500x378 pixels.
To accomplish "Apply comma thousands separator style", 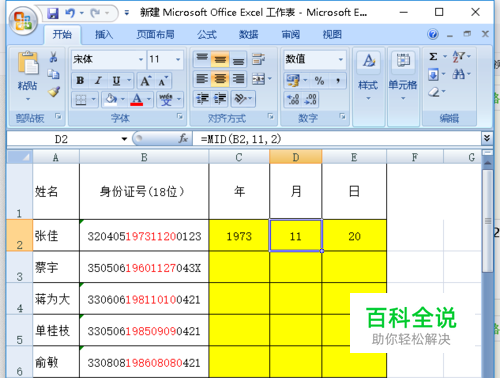I will tap(337, 80).
